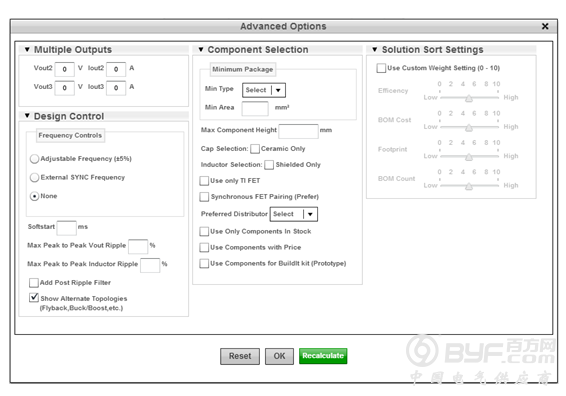Image resolution: width=566 pixels, height=396 pixels.
Task: Click the Softstart ms field
Action: click(67, 227)
